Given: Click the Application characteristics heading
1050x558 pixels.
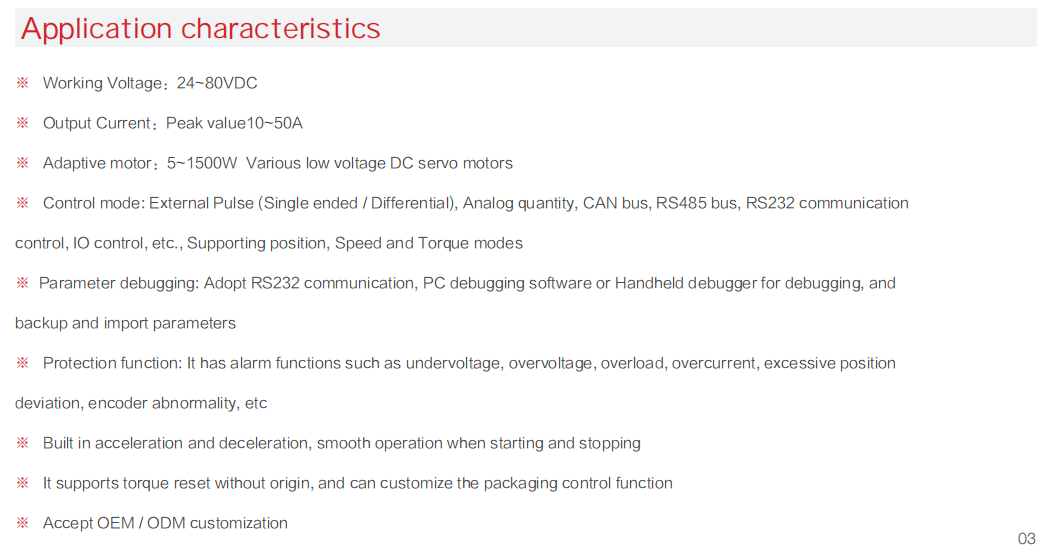Looking at the screenshot, I should click(x=200, y=28).
